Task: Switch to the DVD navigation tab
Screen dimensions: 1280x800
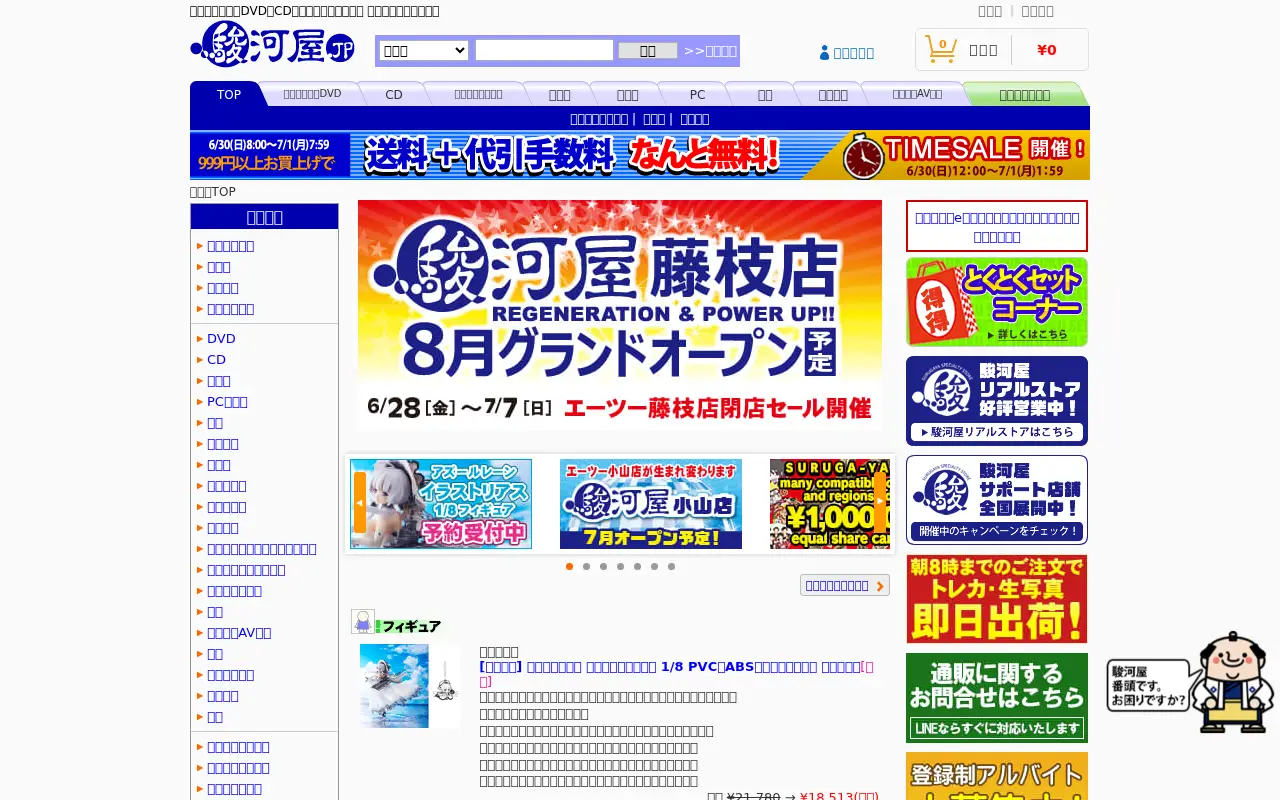Action: pos(312,94)
